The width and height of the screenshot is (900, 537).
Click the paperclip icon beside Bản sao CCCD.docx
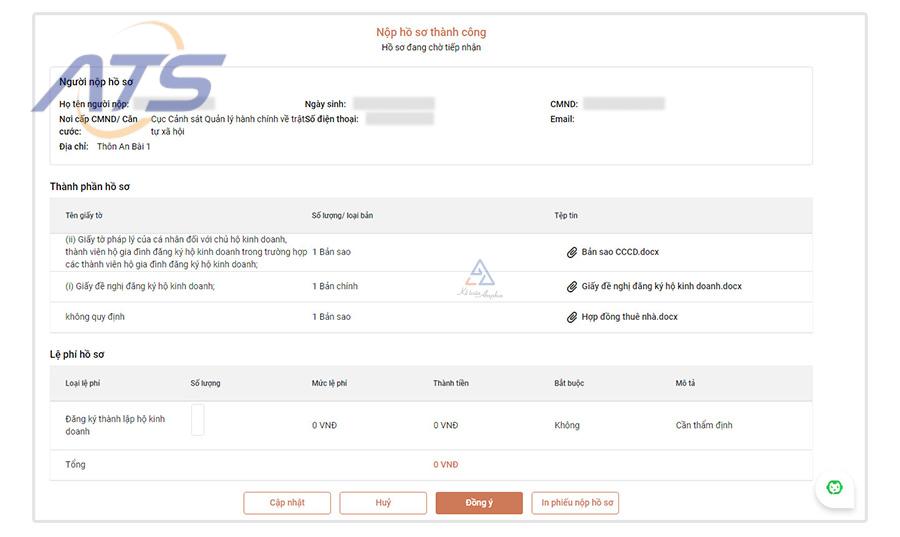tap(572, 252)
